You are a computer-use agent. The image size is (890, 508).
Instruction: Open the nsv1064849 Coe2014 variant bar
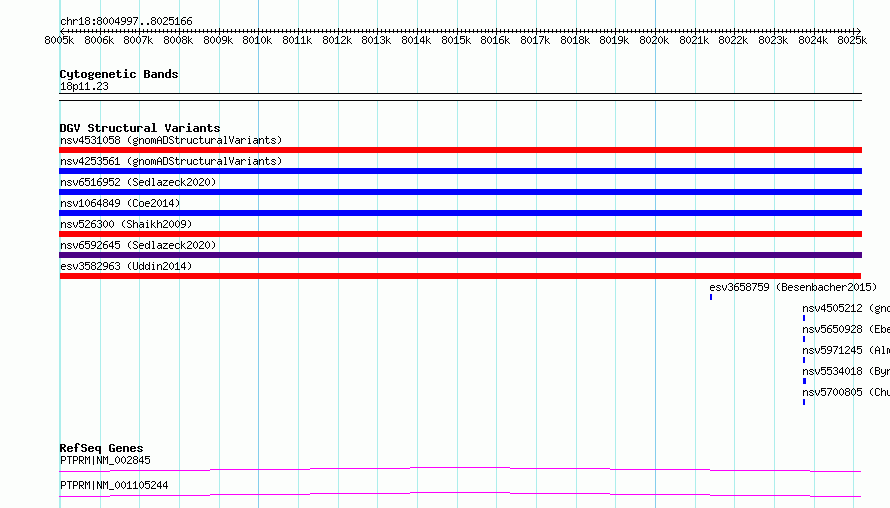pyautogui.click(x=460, y=213)
